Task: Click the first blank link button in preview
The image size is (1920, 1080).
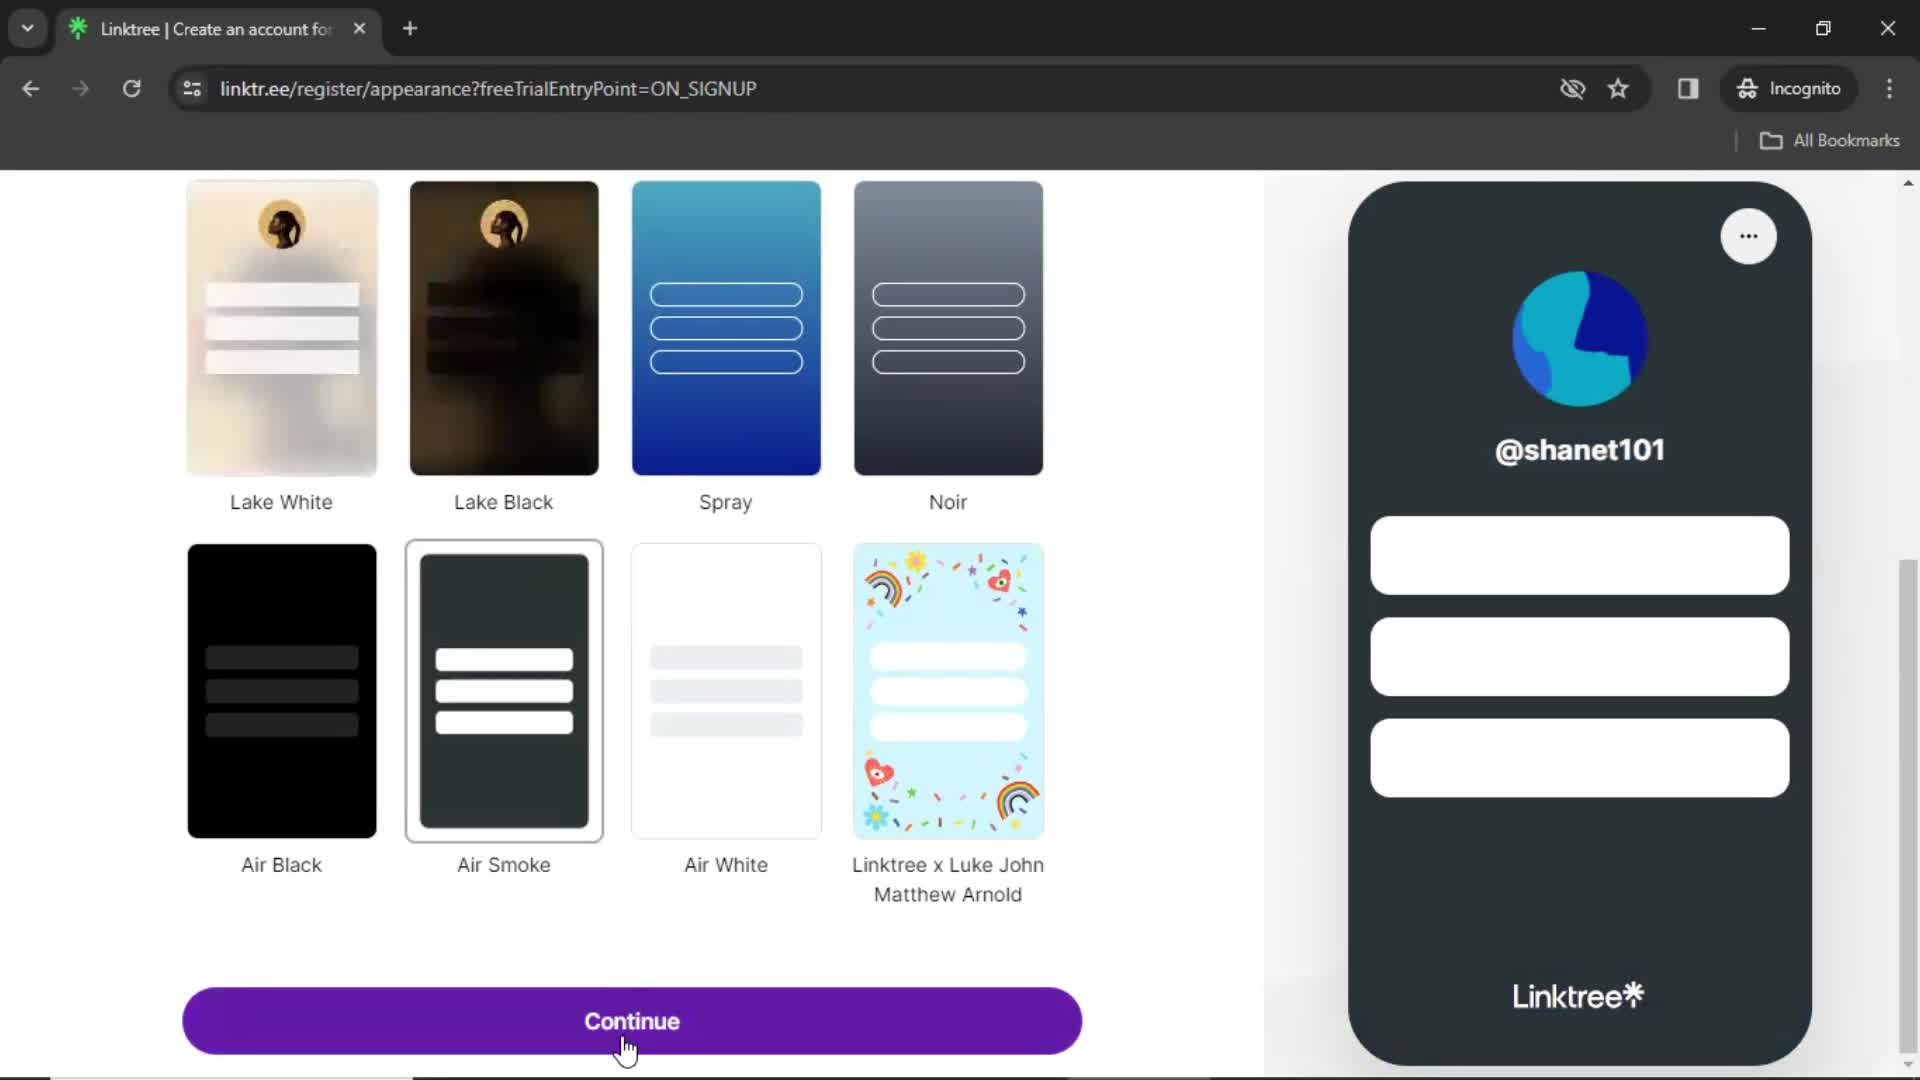Action: coord(1579,556)
